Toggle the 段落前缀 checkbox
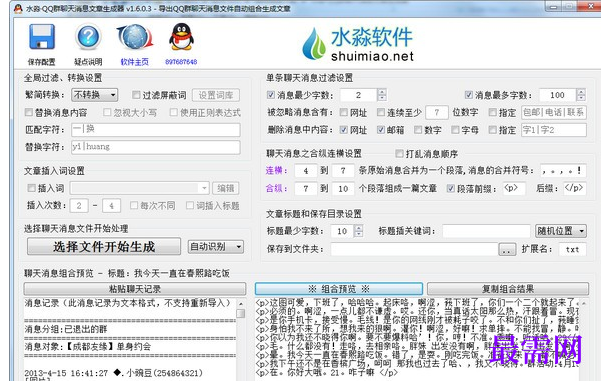Screen dimensions: 601x381 451,188
